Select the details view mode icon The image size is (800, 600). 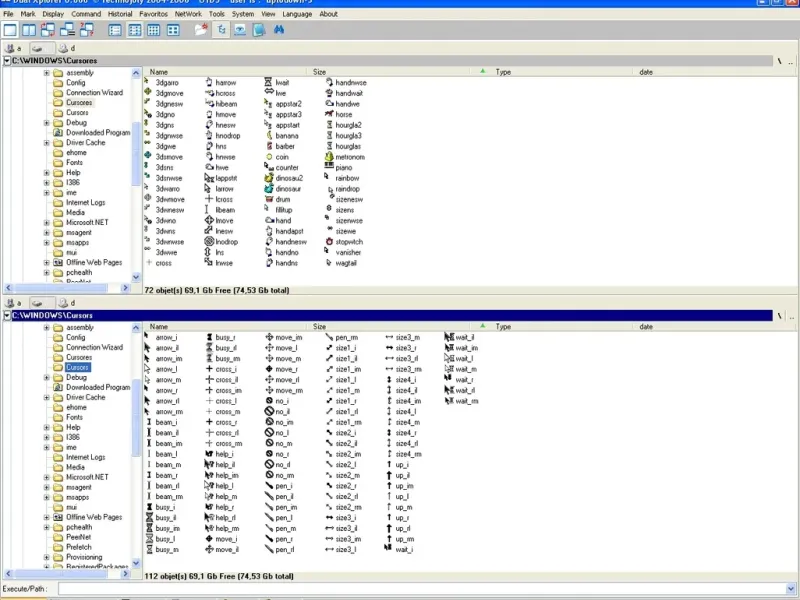(135, 30)
